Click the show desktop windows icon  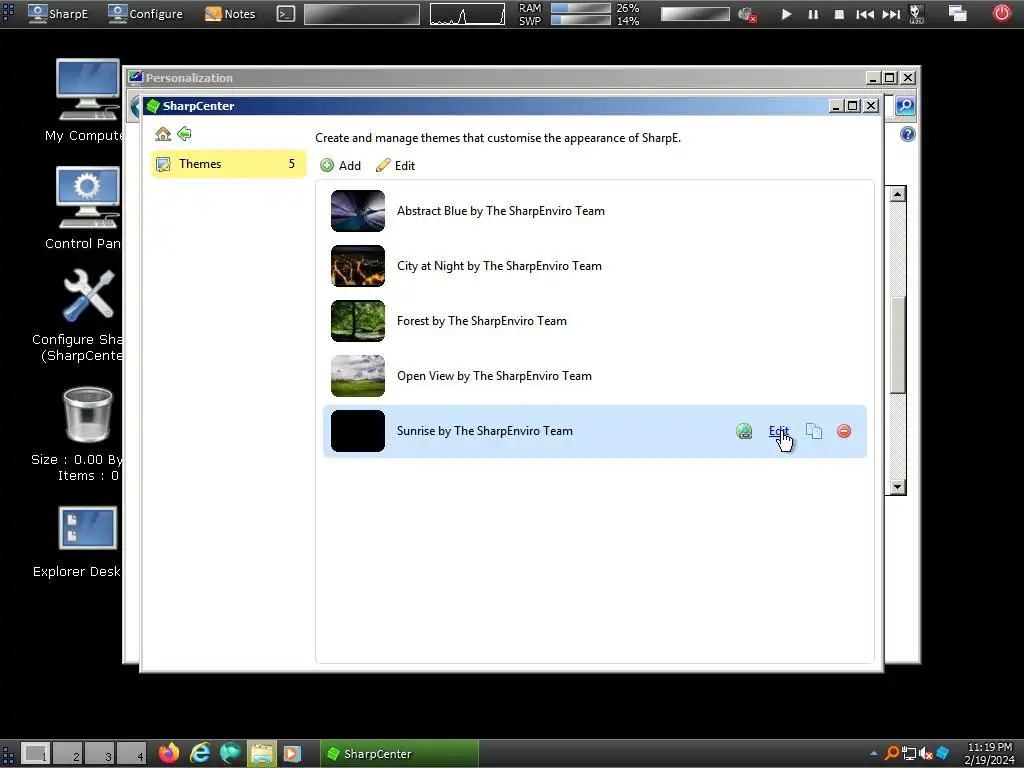point(957,13)
